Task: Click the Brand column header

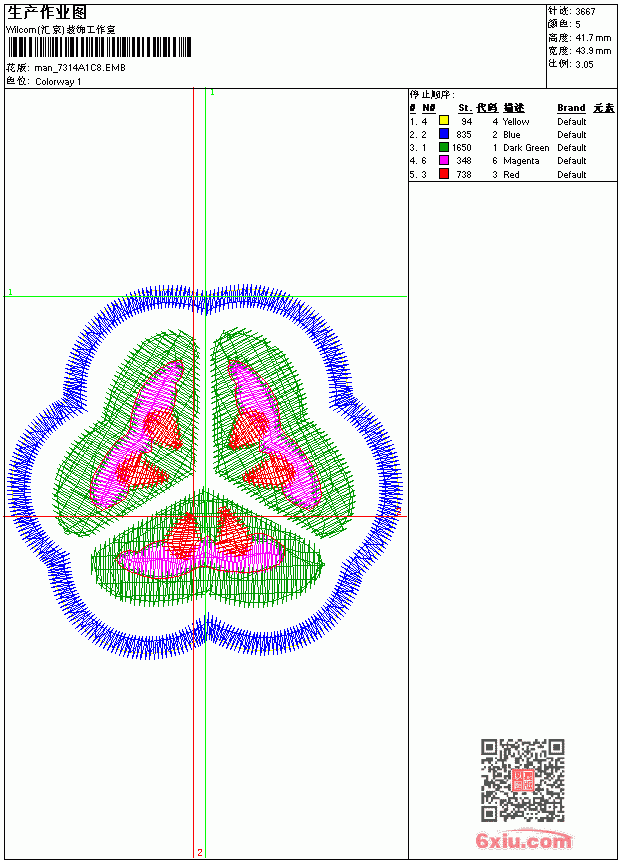Action: (x=571, y=108)
